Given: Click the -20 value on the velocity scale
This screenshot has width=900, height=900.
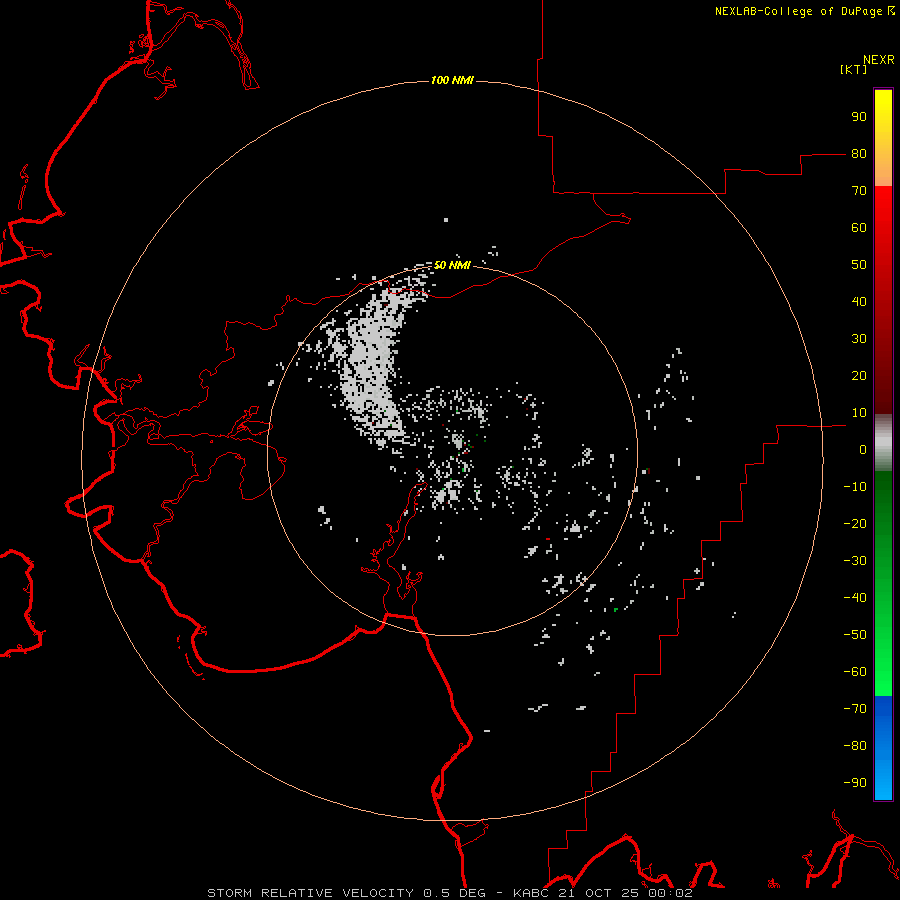Looking at the screenshot, I should point(855,524).
